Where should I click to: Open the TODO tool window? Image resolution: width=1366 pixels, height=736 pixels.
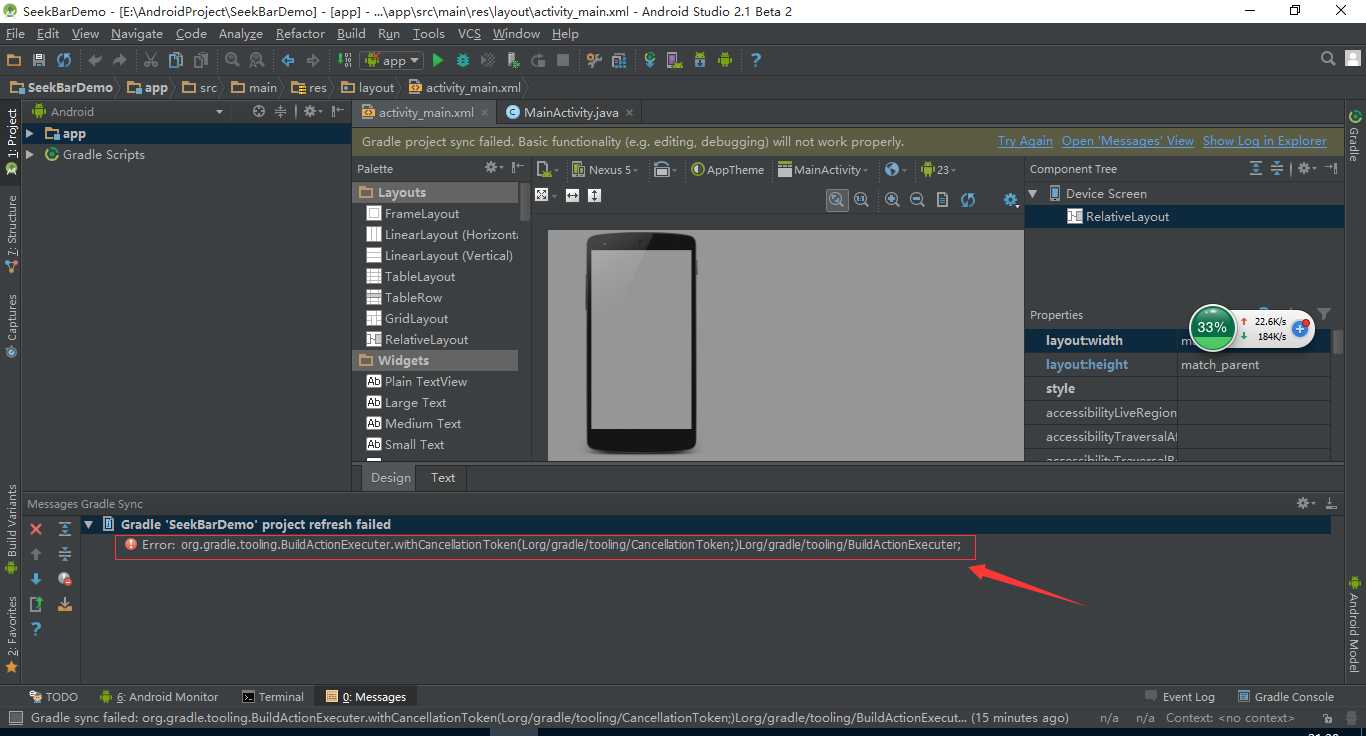[x=53, y=697]
